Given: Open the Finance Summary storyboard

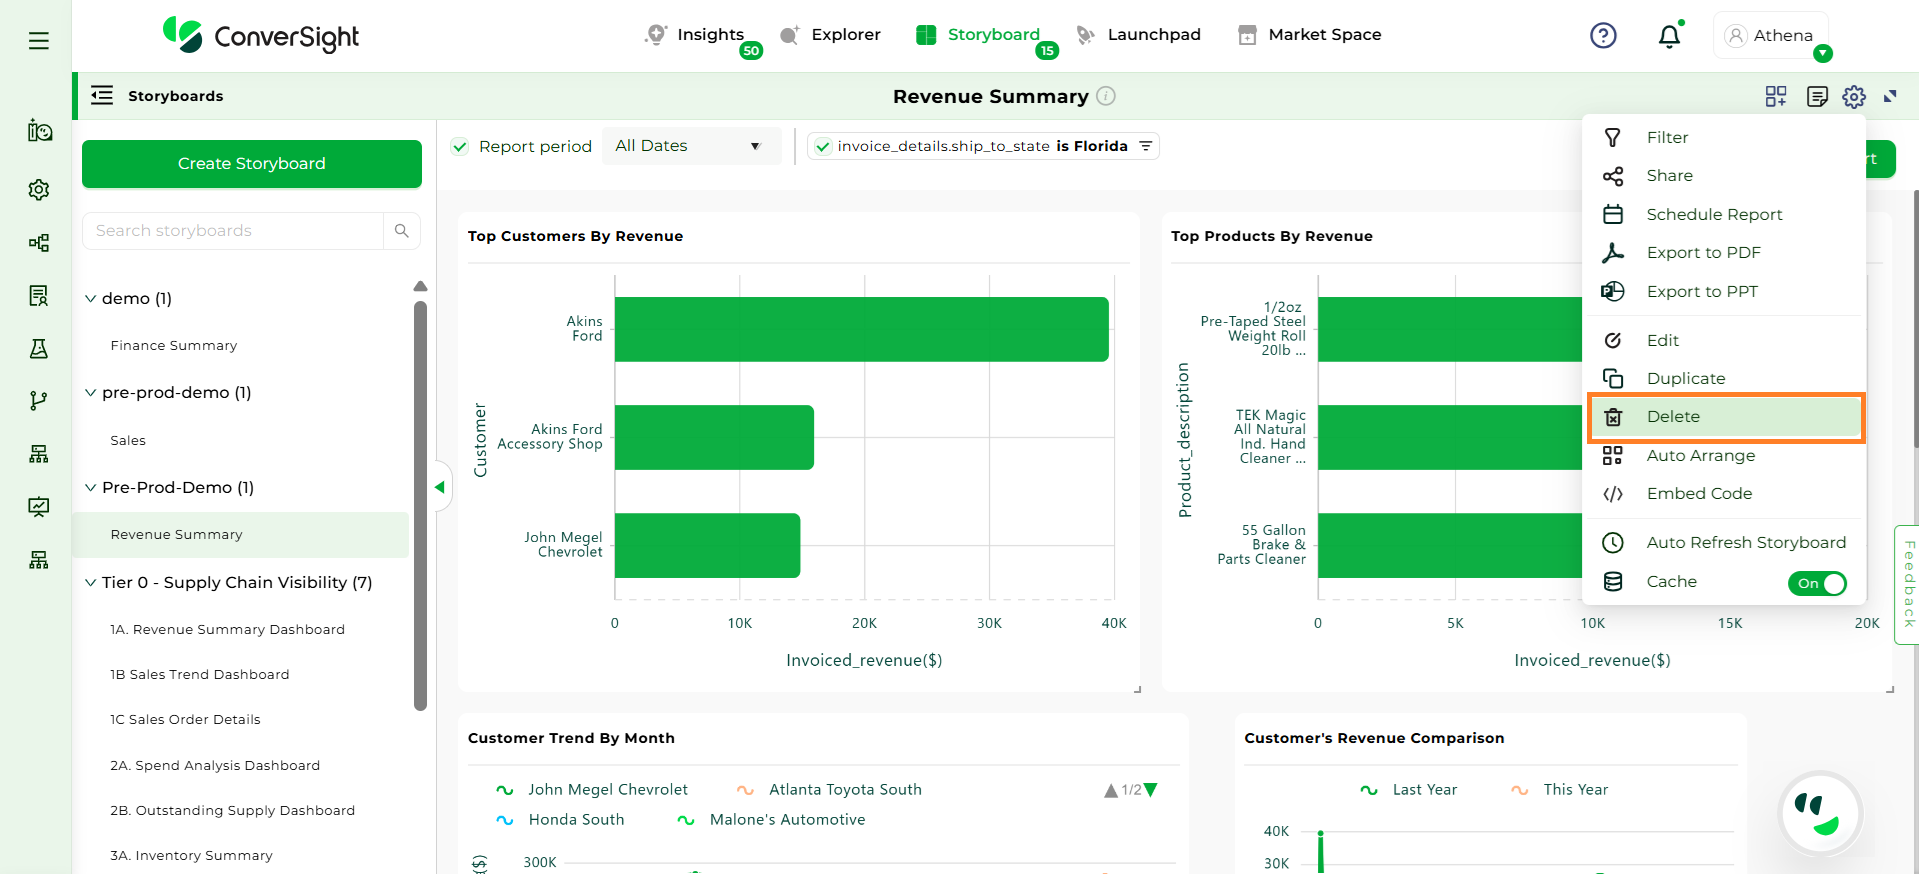Looking at the screenshot, I should click(174, 345).
